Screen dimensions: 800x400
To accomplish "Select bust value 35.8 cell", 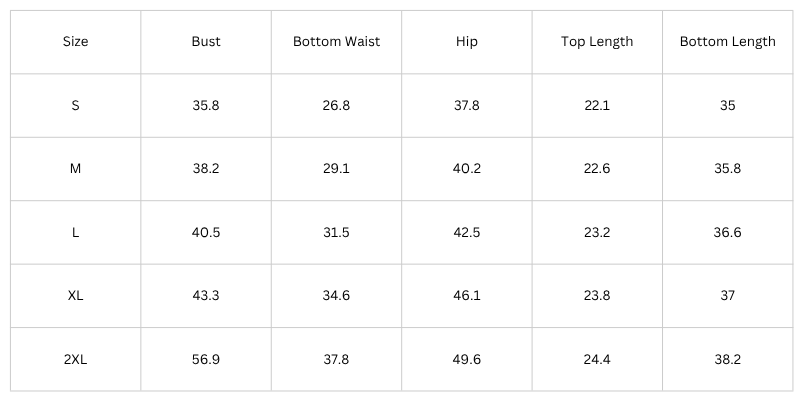I will pyautogui.click(x=206, y=105).
